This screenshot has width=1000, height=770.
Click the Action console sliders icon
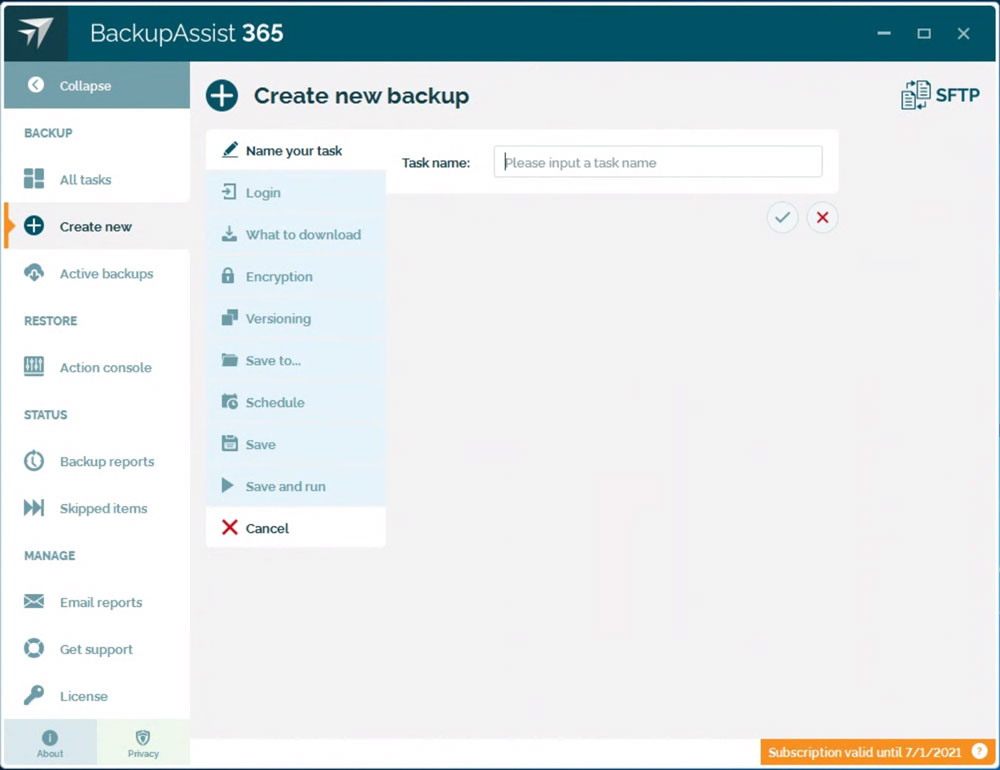click(x=34, y=366)
